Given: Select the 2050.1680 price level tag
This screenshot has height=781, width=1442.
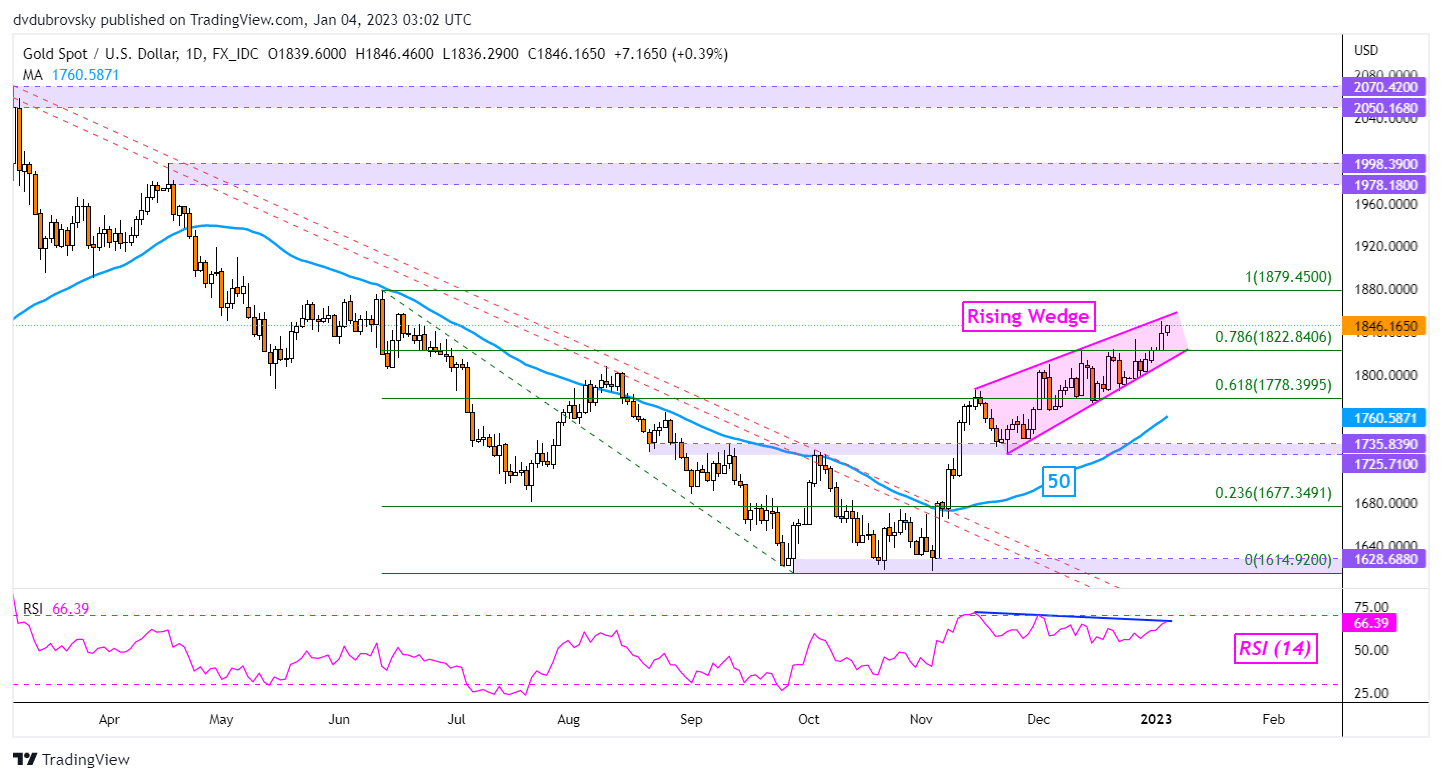Looking at the screenshot, I should click(1385, 107).
